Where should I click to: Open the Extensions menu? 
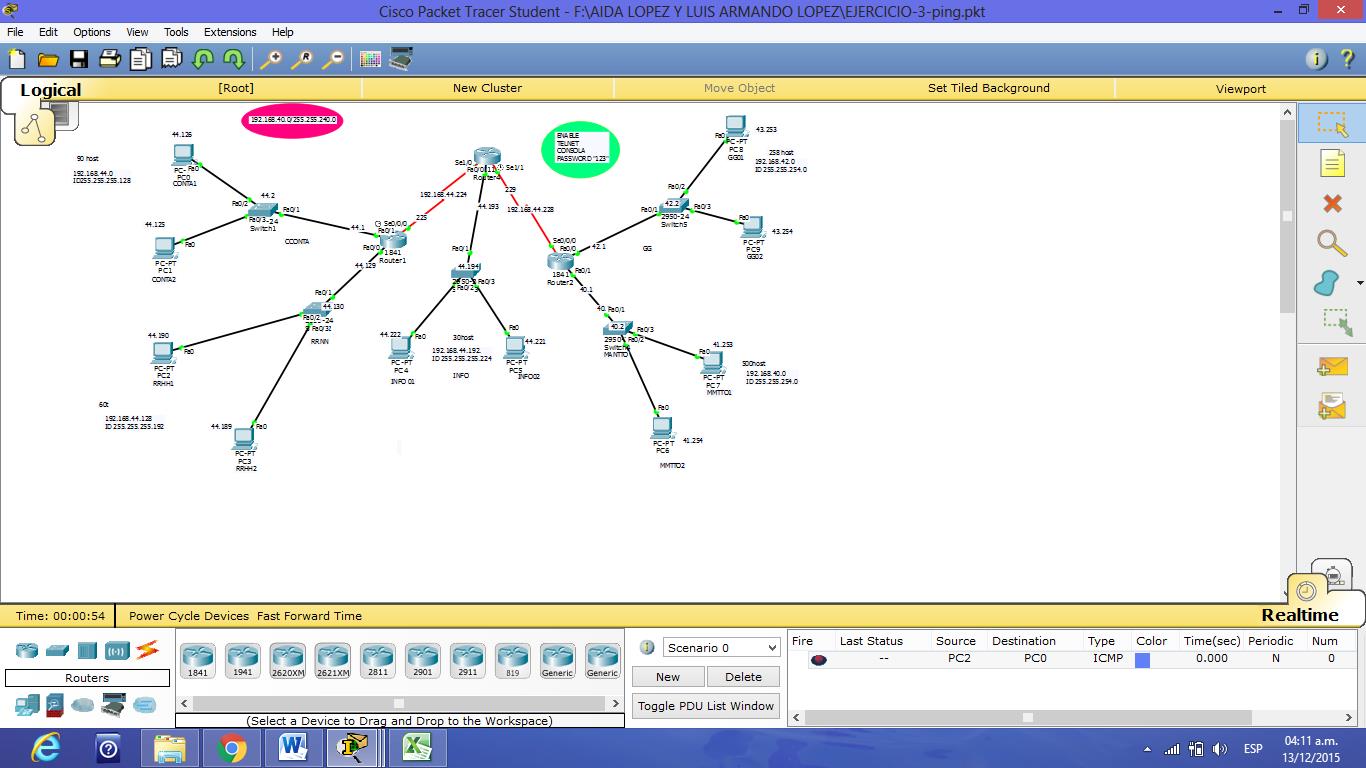click(230, 31)
